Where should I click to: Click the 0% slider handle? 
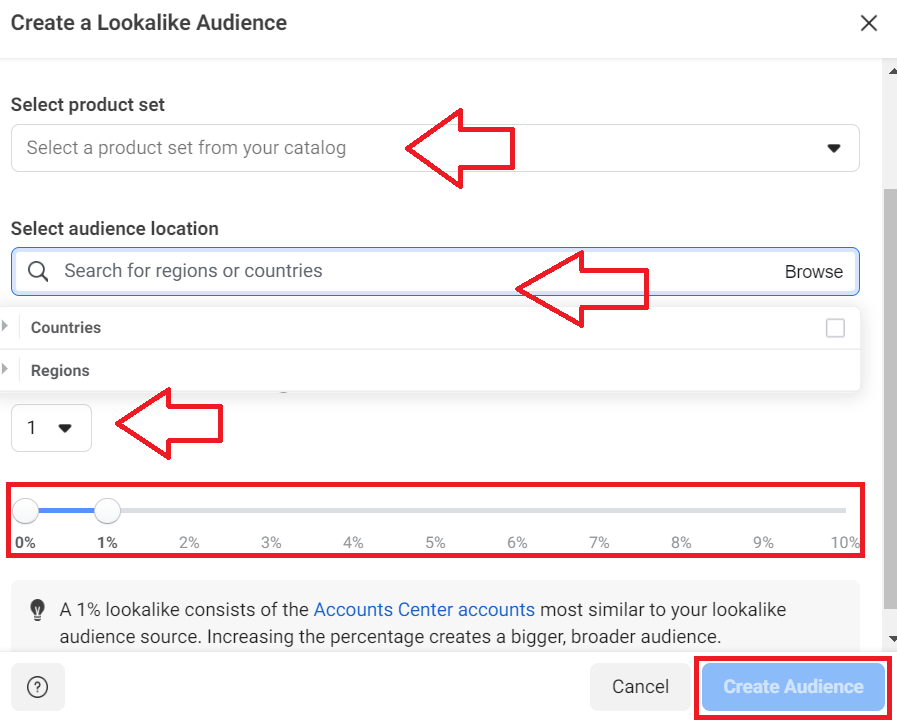pyautogui.click(x=25, y=510)
